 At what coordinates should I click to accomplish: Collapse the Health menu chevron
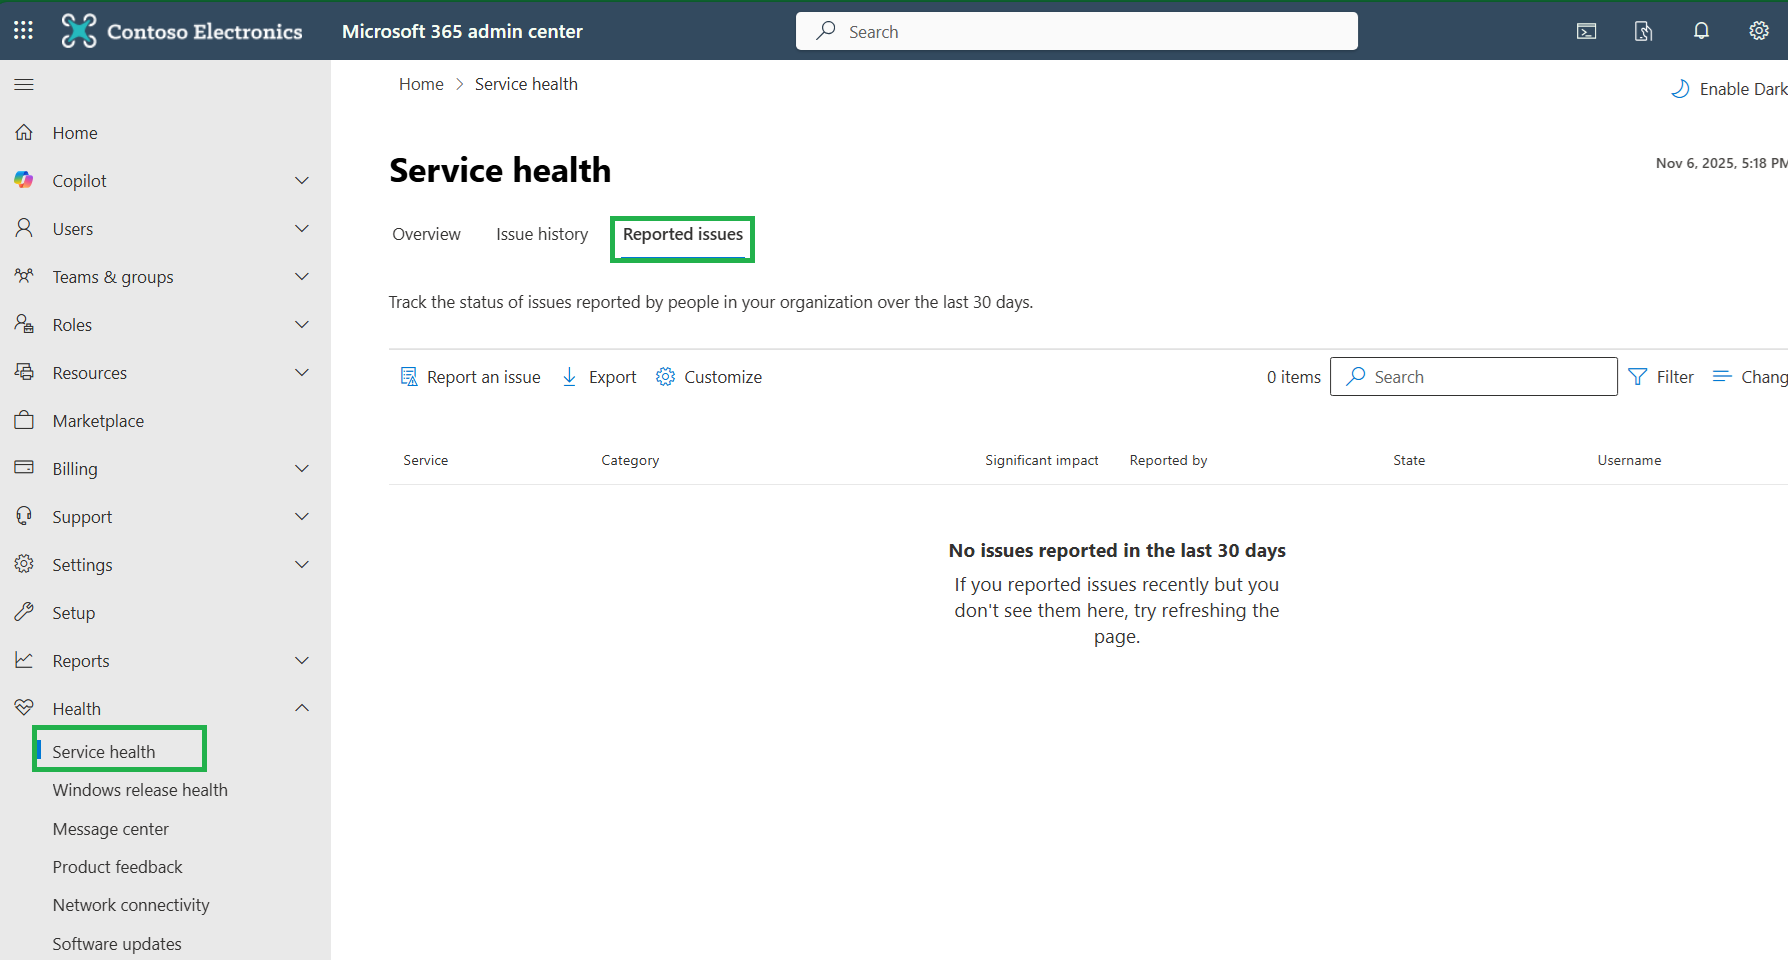click(x=302, y=708)
